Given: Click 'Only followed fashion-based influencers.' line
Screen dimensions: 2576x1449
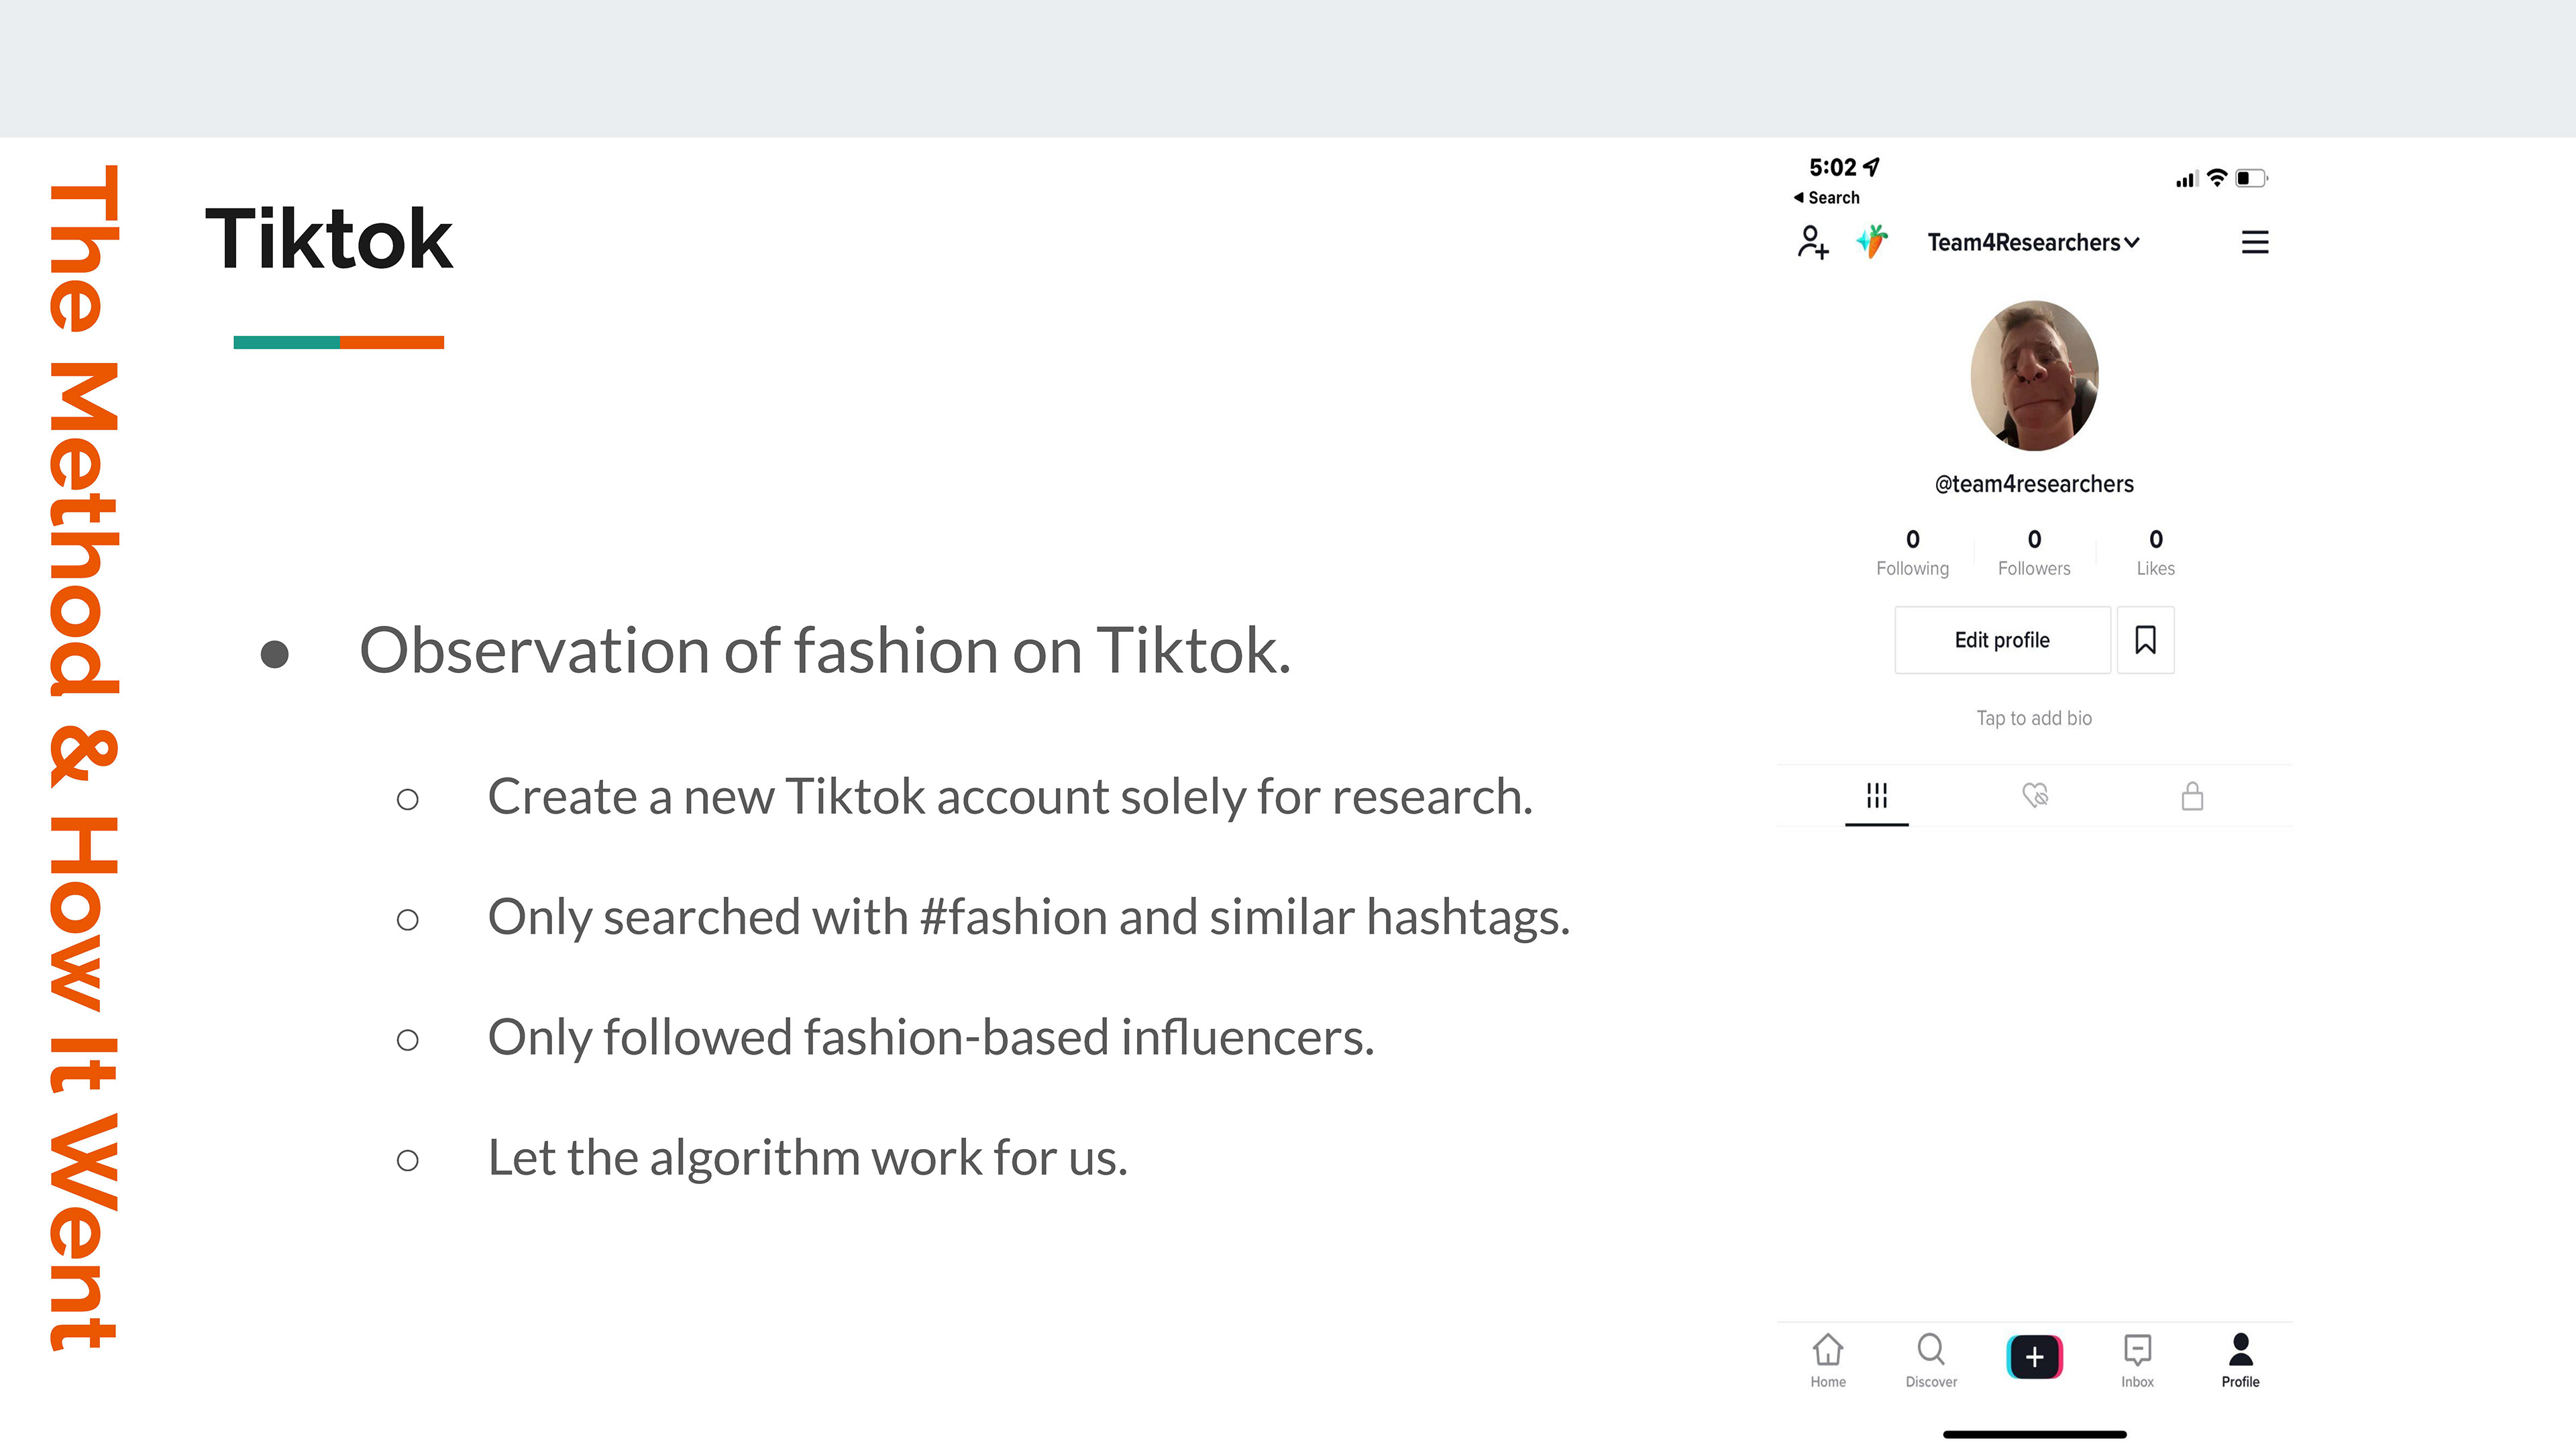Looking at the screenshot, I should click(931, 1037).
